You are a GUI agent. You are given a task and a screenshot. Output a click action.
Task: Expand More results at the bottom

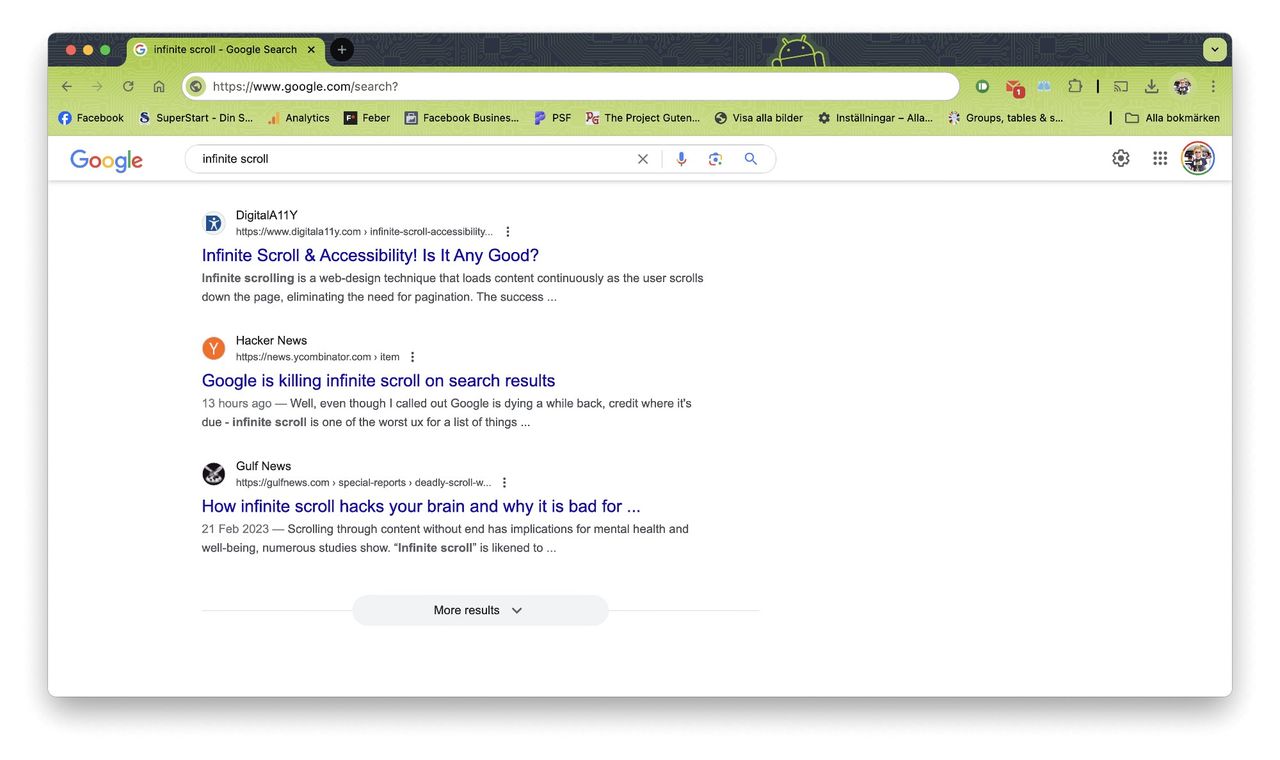pyautogui.click(x=479, y=610)
